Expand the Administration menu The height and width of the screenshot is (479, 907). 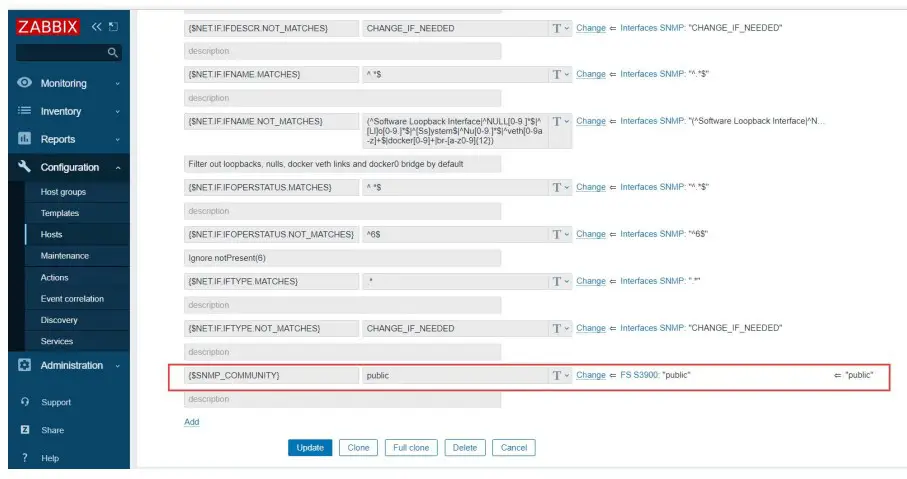[69, 366]
